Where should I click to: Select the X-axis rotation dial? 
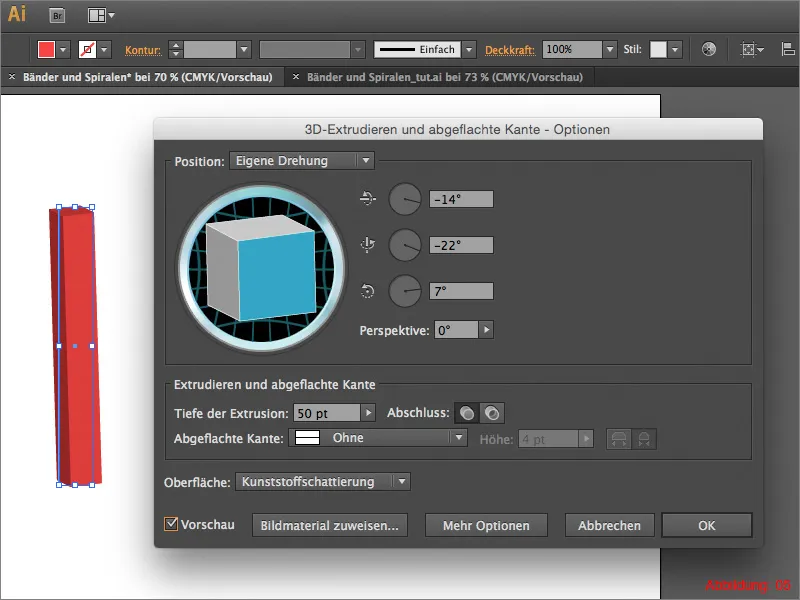pyautogui.click(x=404, y=199)
